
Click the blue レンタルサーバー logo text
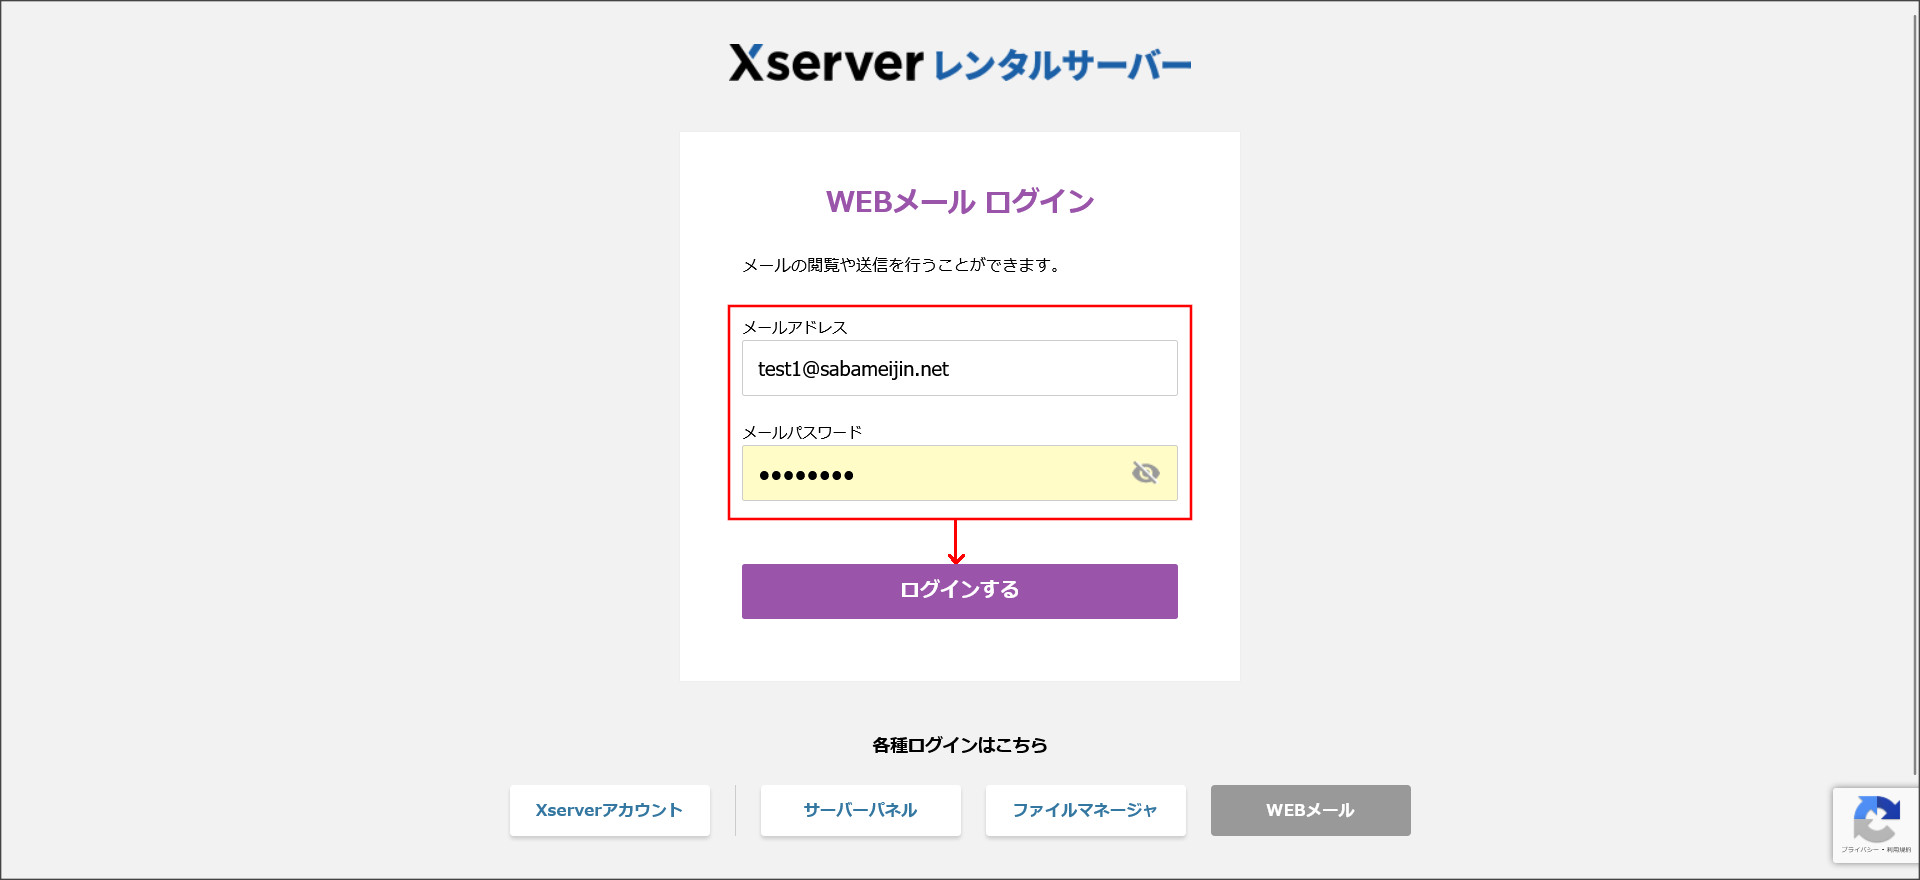tap(1062, 66)
